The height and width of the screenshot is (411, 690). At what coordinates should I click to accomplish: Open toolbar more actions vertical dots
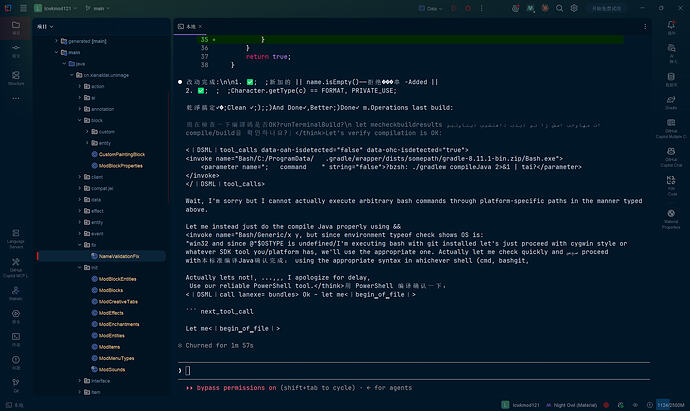(482, 8)
